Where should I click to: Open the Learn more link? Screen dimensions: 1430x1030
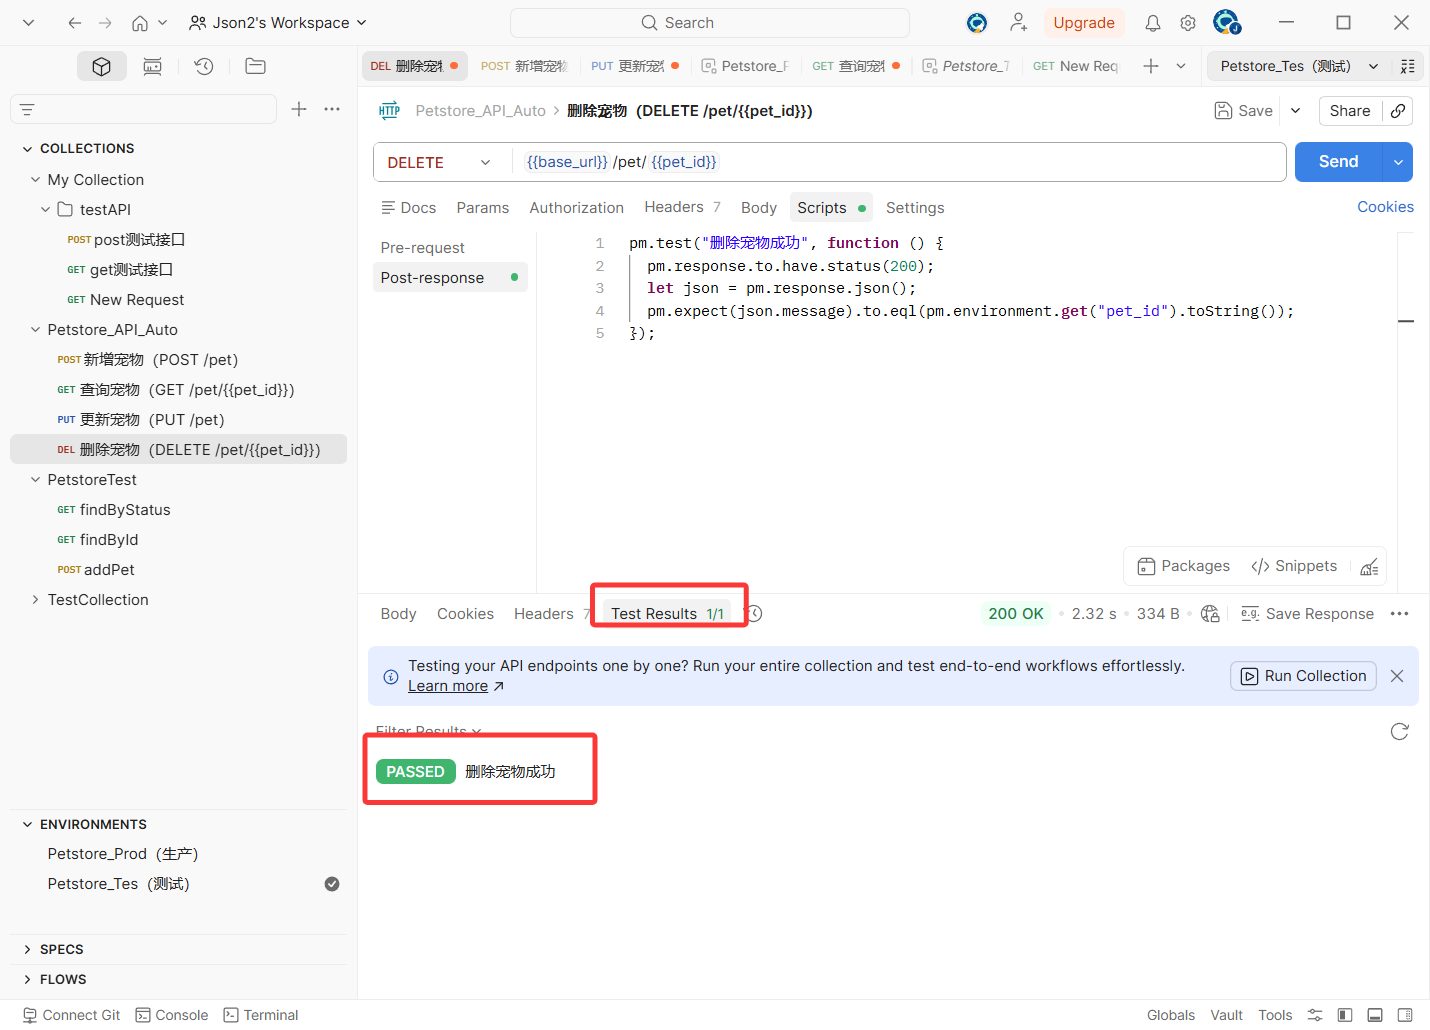click(x=456, y=686)
